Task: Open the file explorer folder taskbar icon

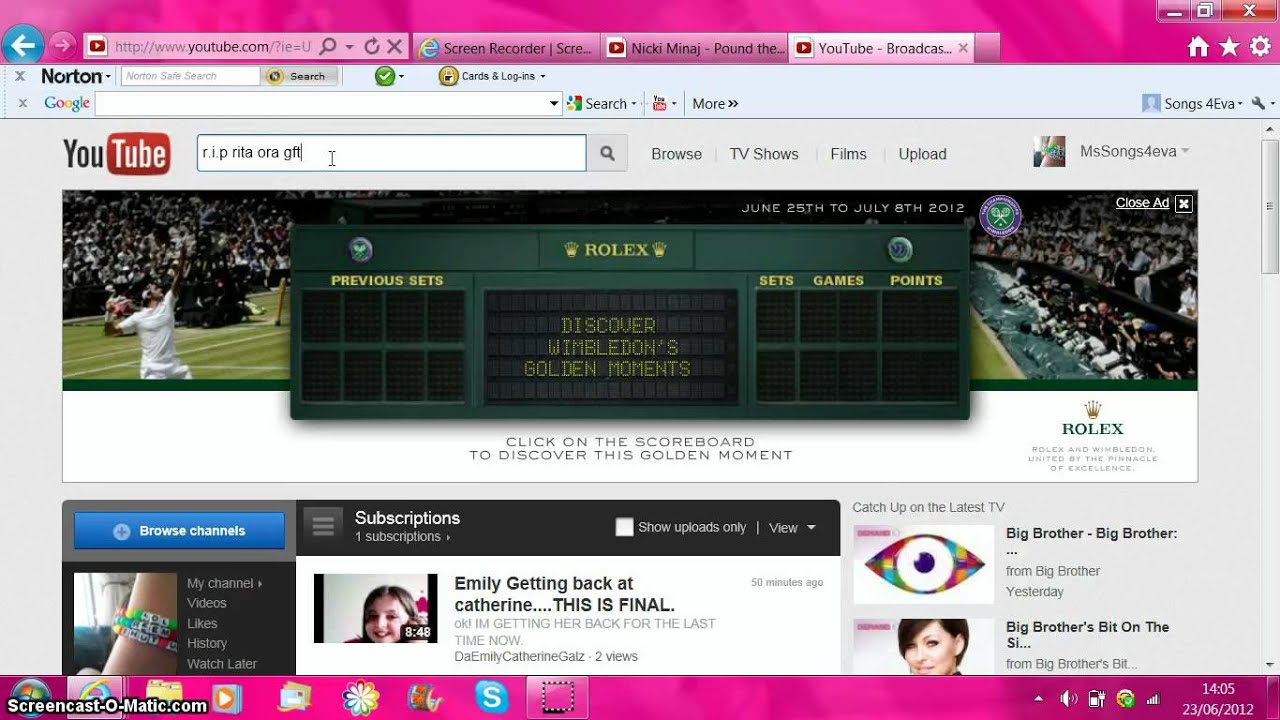Action: [164, 696]
